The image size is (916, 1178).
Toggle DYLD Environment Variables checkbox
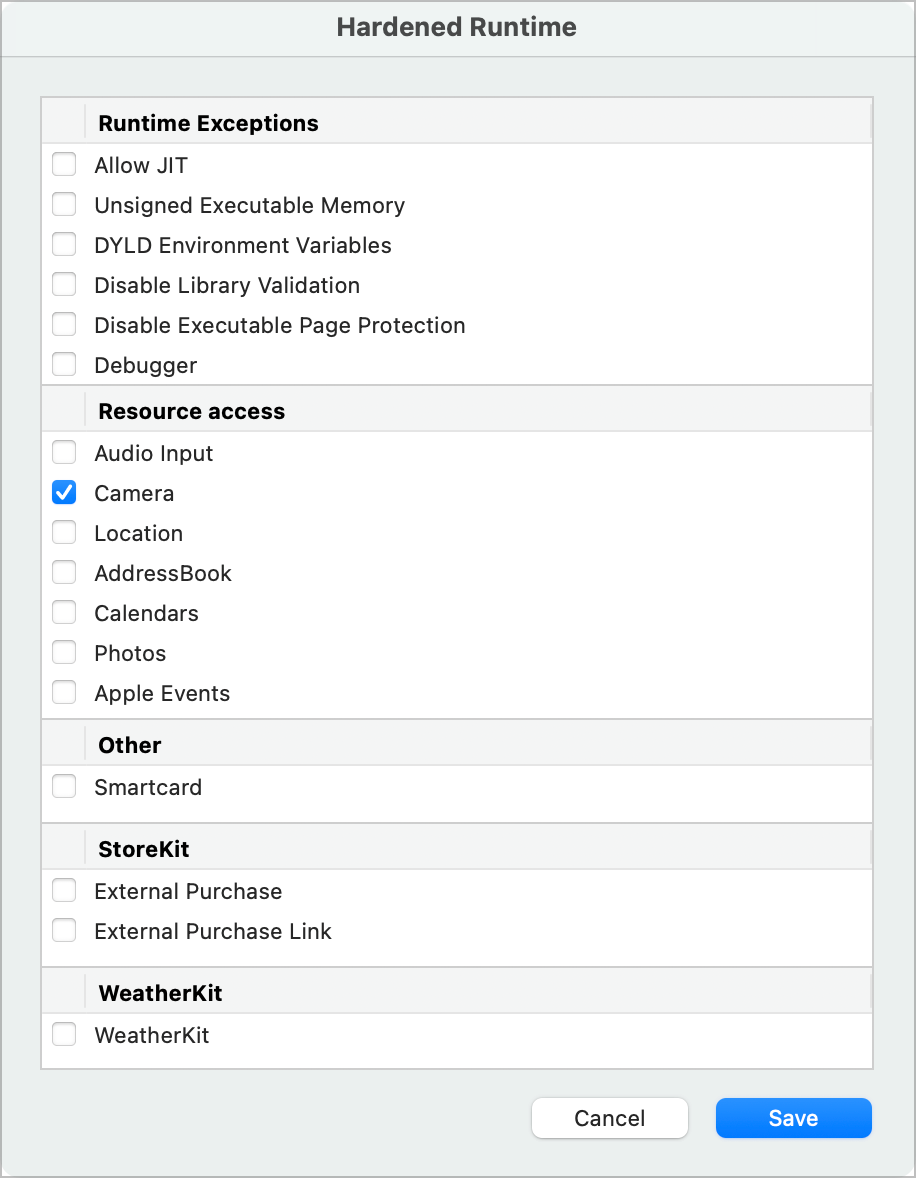click(x=64, y=245)
